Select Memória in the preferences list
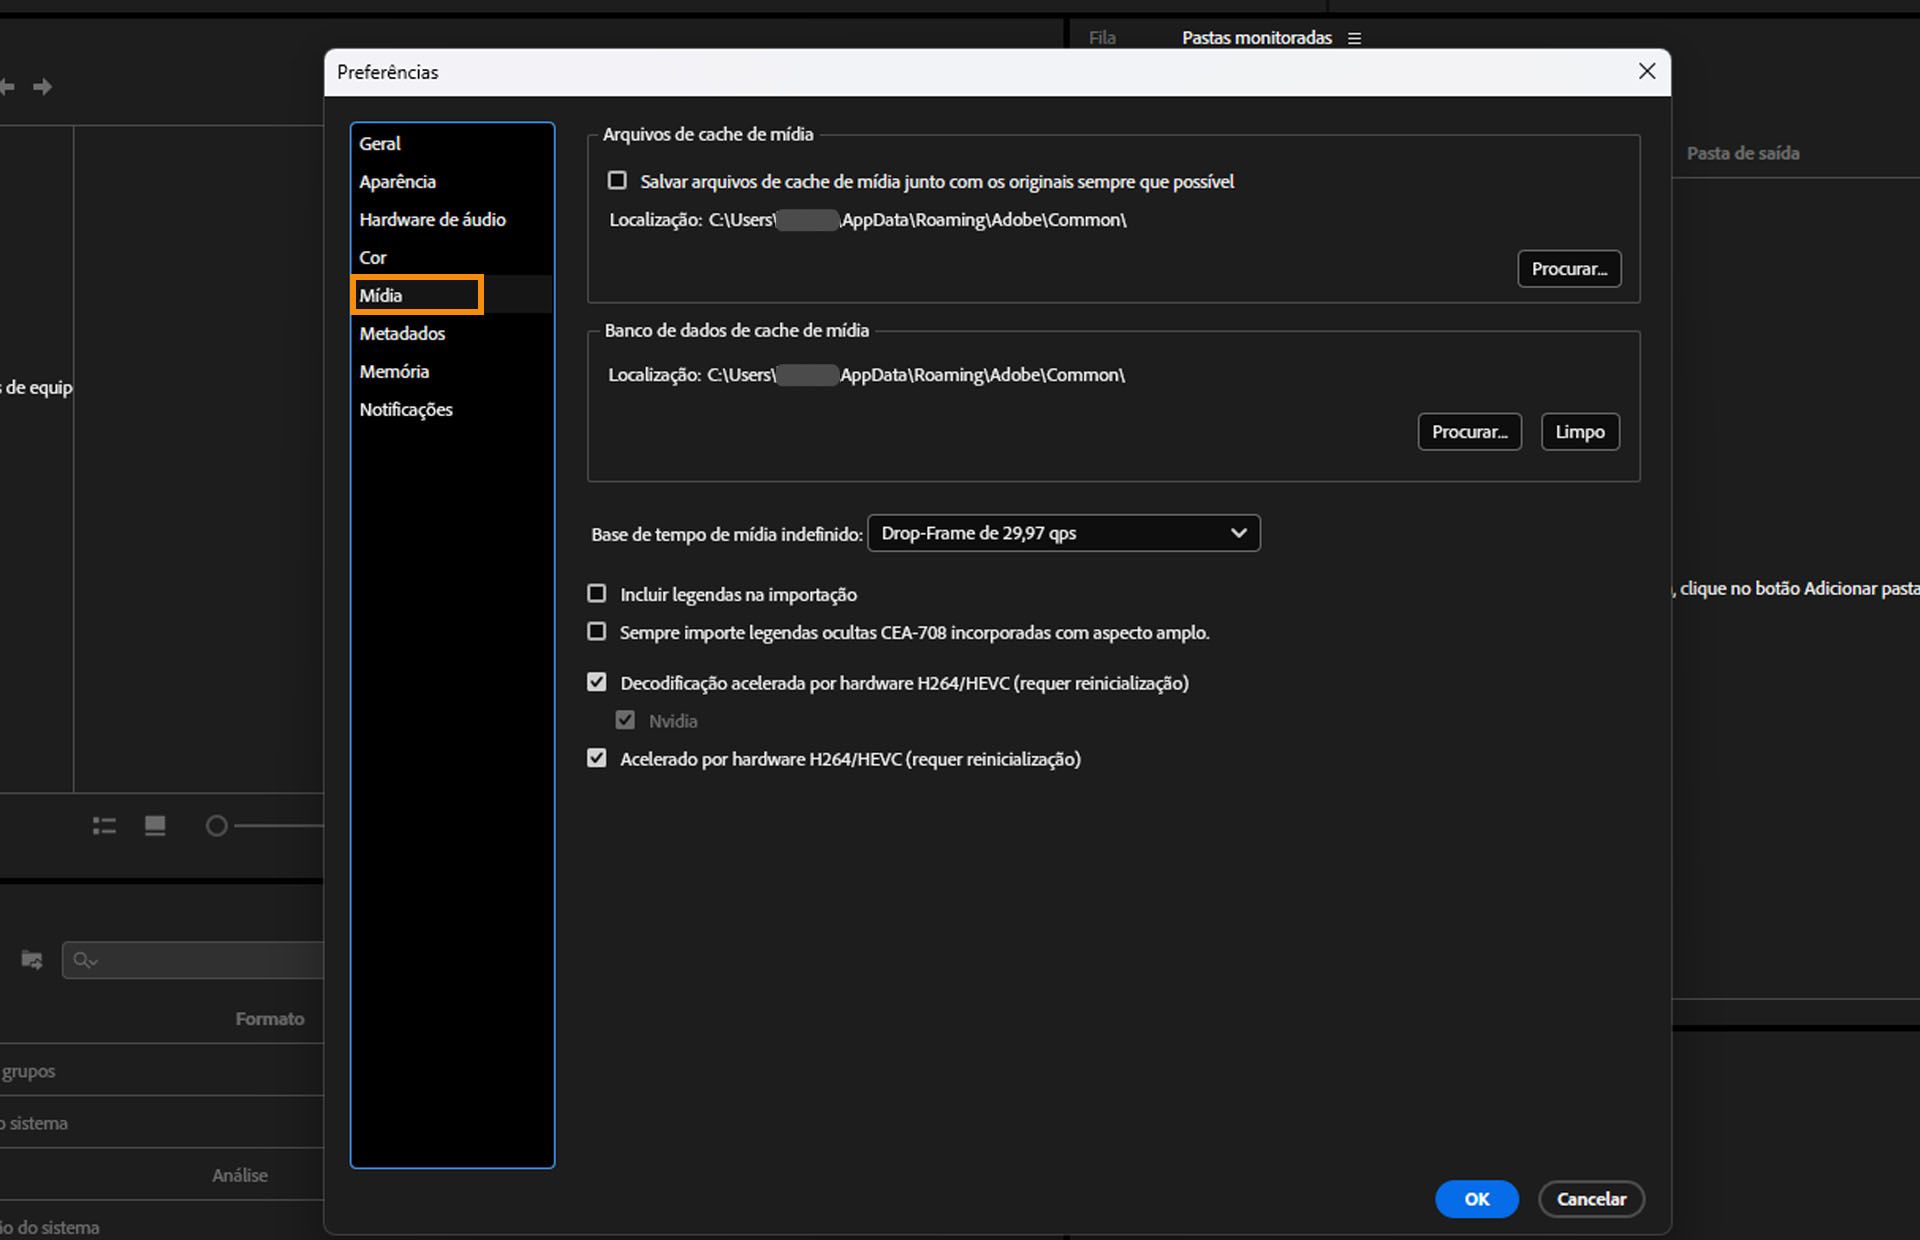Viewport: 1920px width, 1240px height. pyautogui.click(x=394, y=371)
